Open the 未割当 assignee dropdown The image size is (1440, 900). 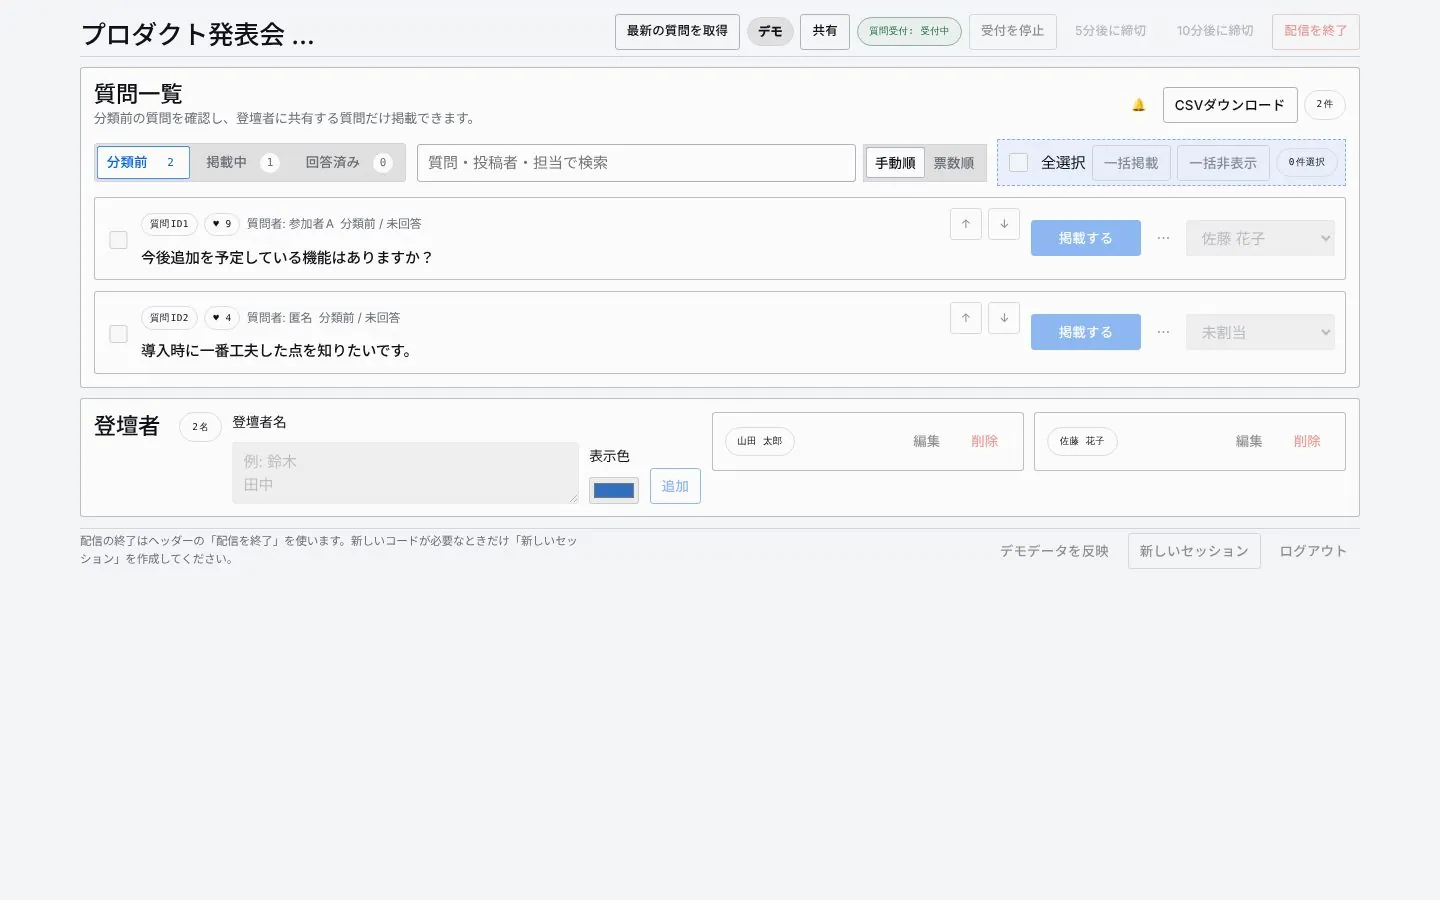[1260, 332]
